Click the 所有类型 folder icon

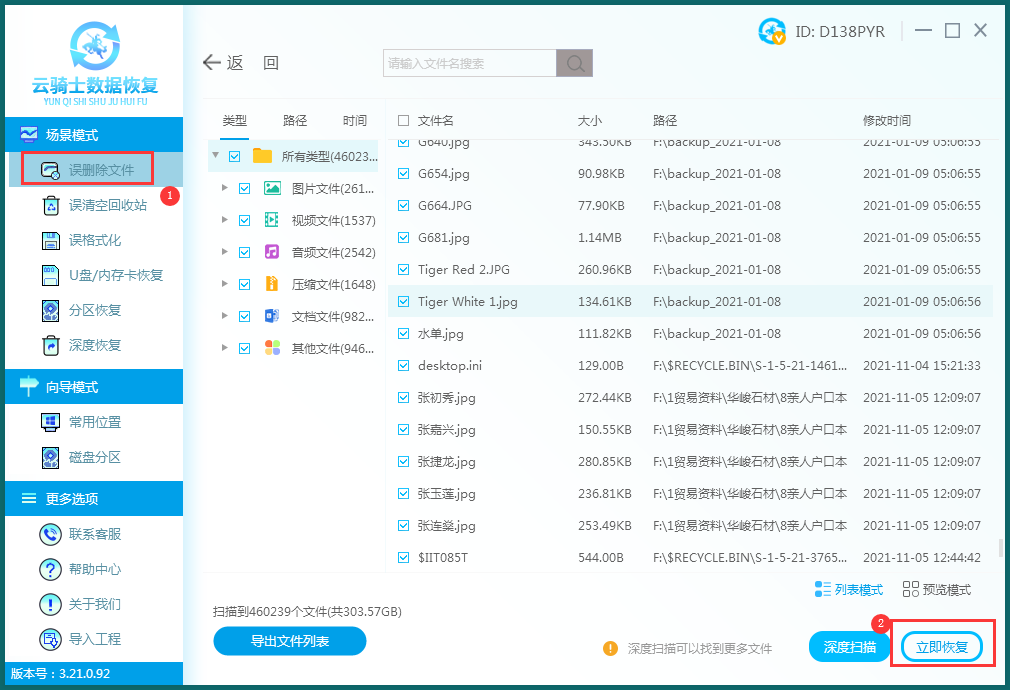(262, 156)
